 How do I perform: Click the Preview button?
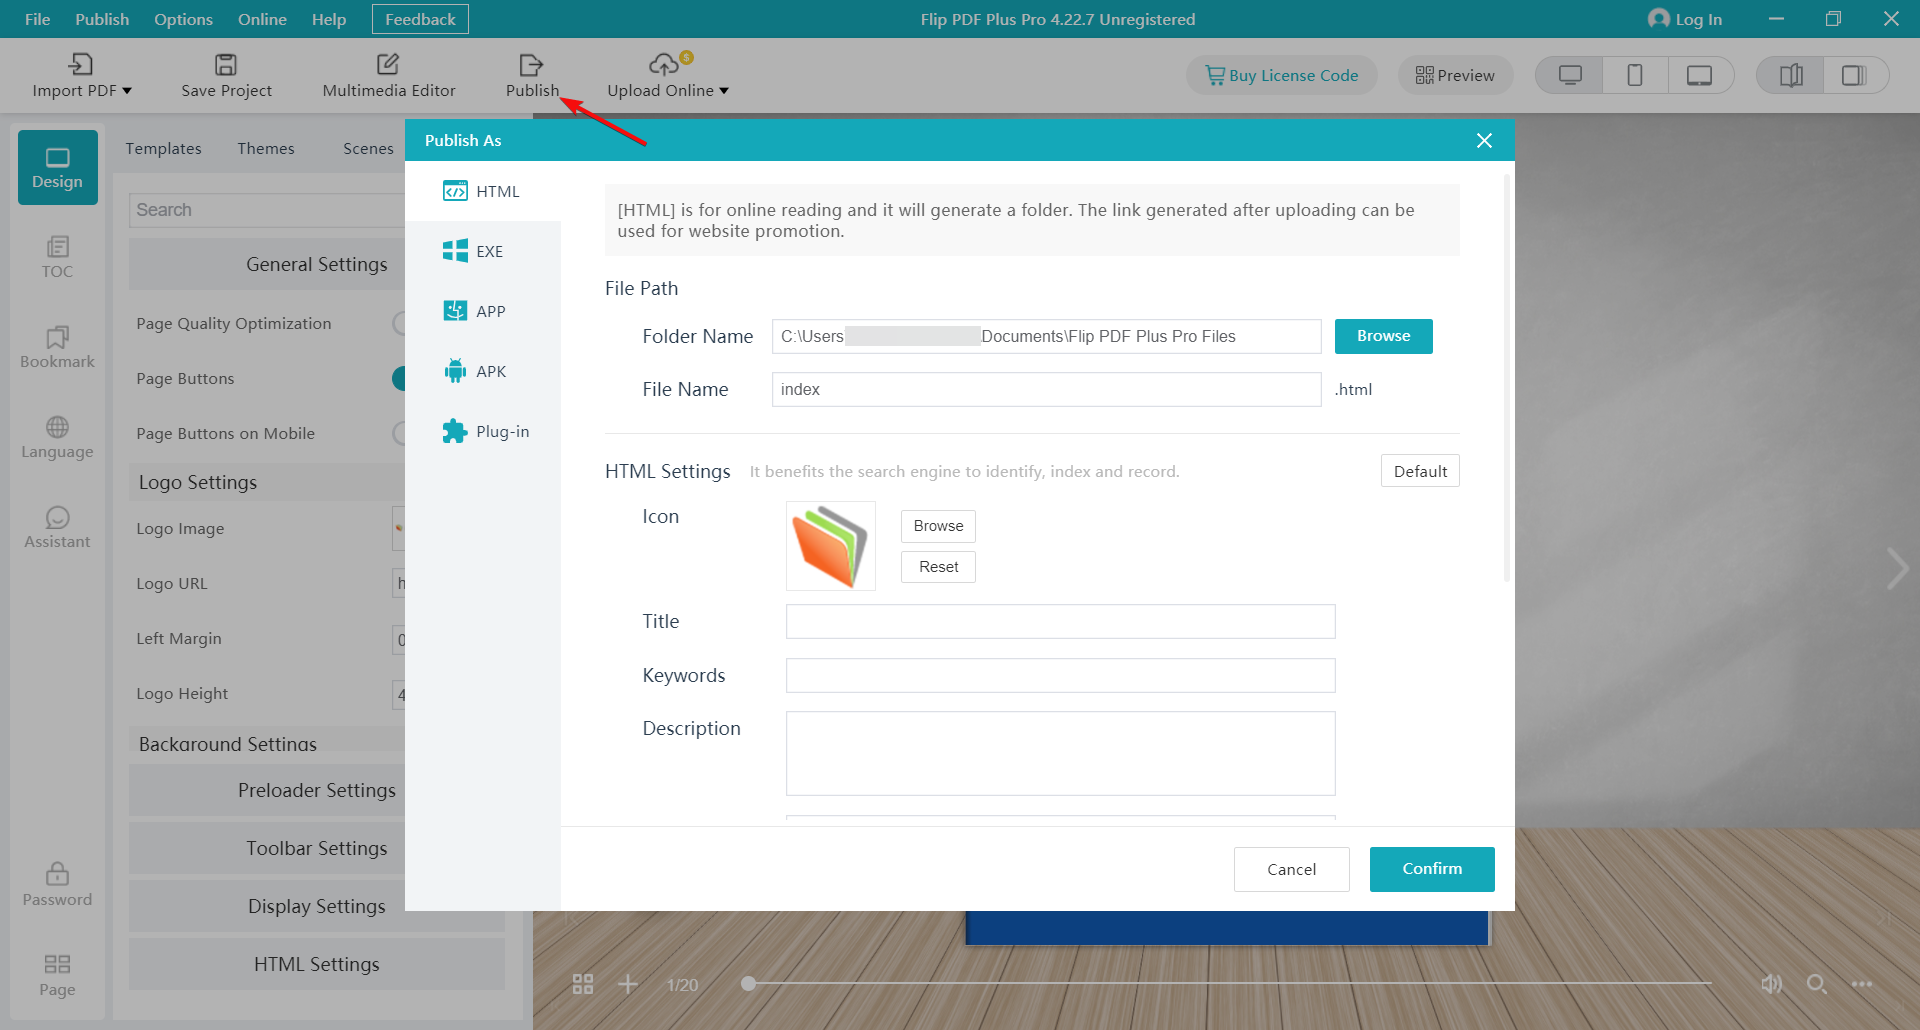click(1455, 75)
